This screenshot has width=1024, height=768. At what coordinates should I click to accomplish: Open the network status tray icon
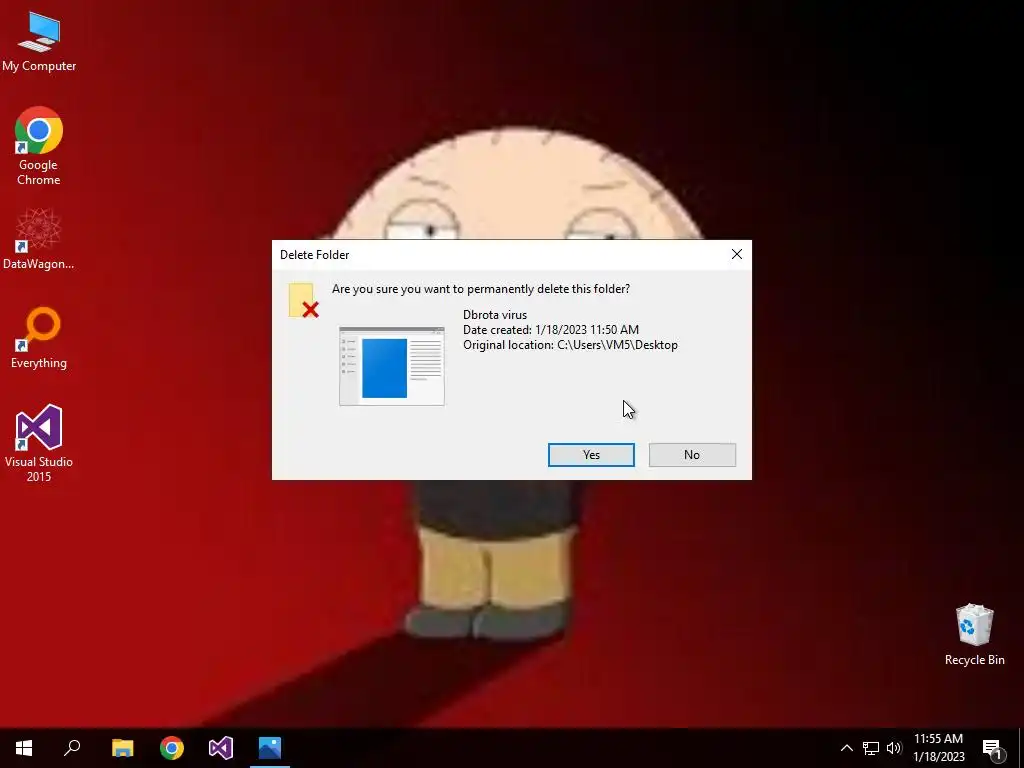[x=871, y=748]
